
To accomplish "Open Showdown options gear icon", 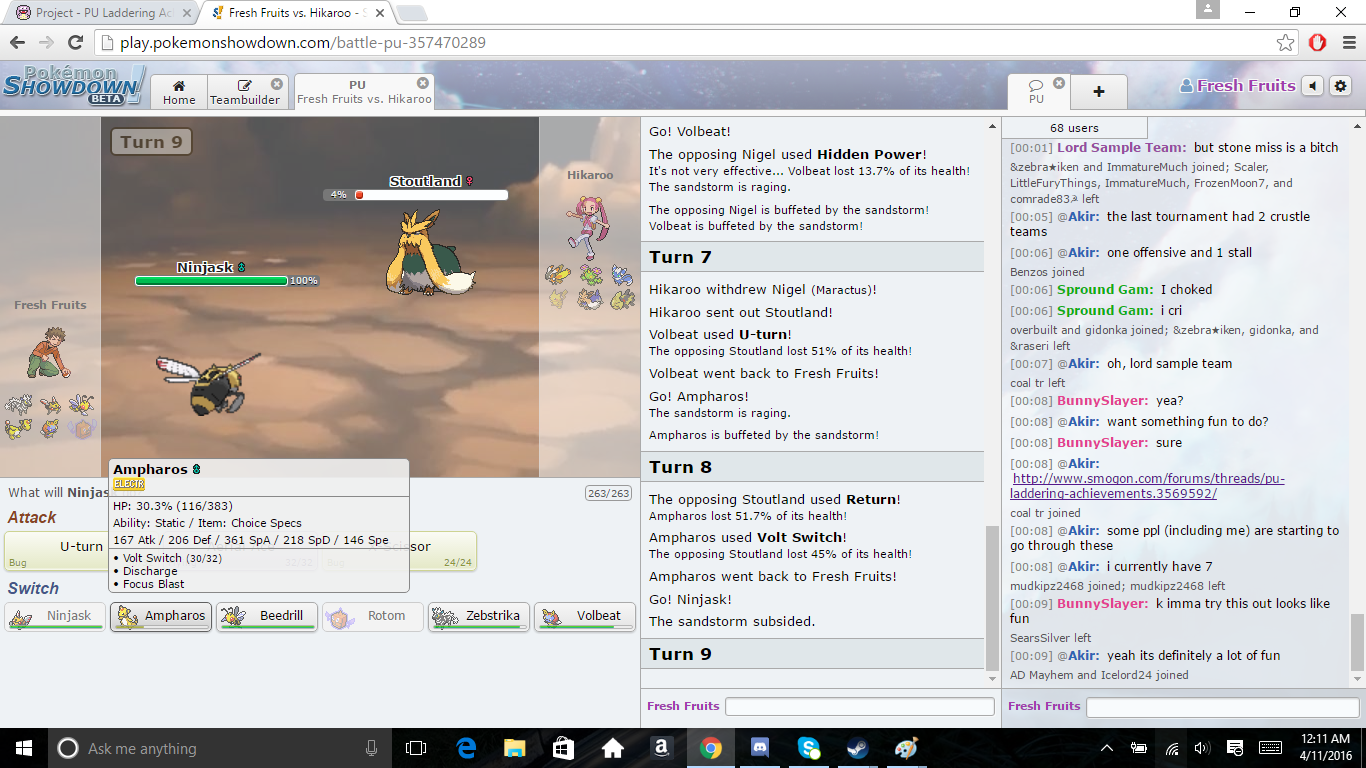I will (x=1341, y=86).
